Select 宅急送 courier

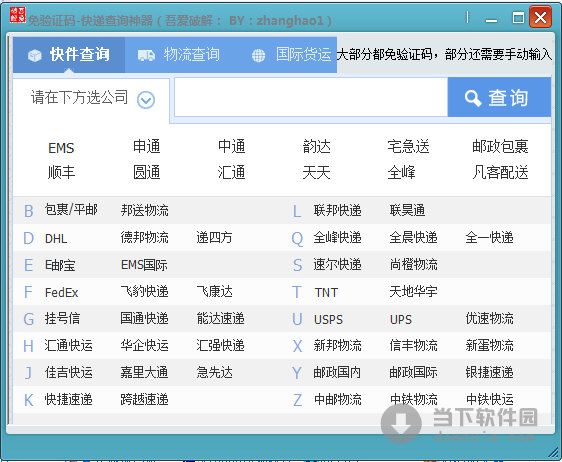coord(408,147)
